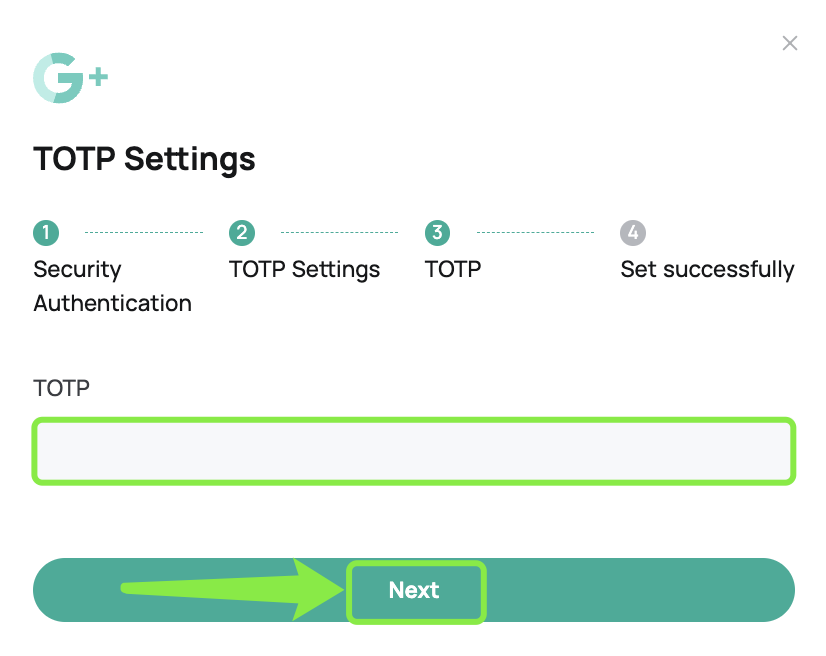Focus the TOTP code input field

pos(414,451)
